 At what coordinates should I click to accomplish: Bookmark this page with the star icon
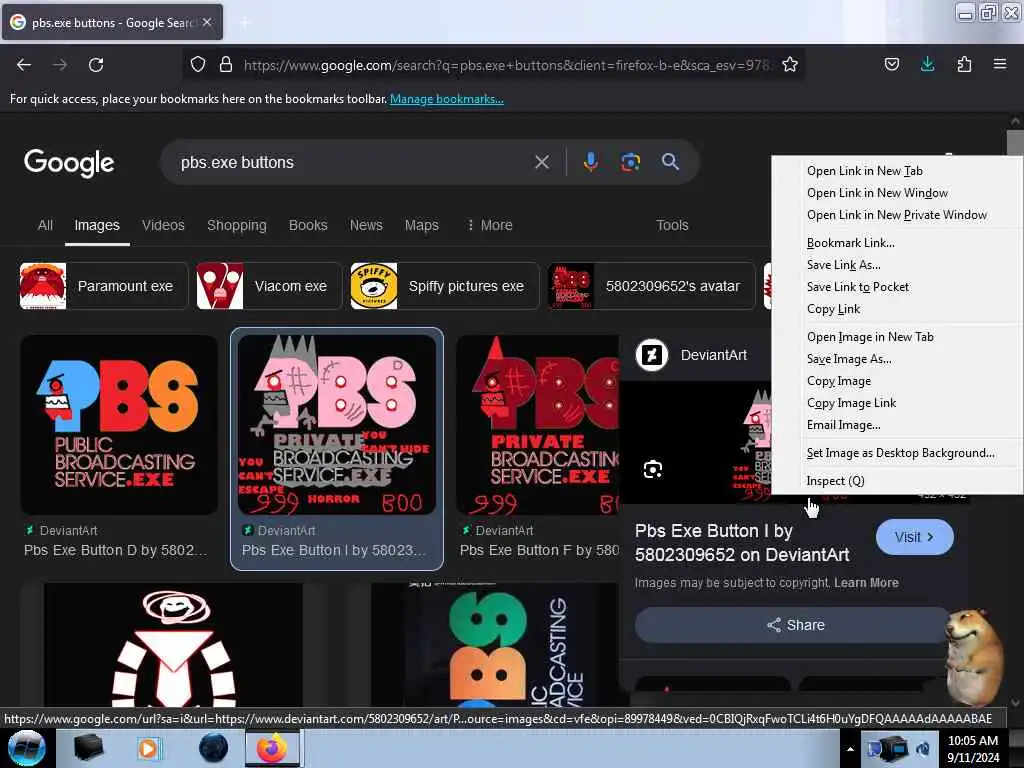click(790, 64)
